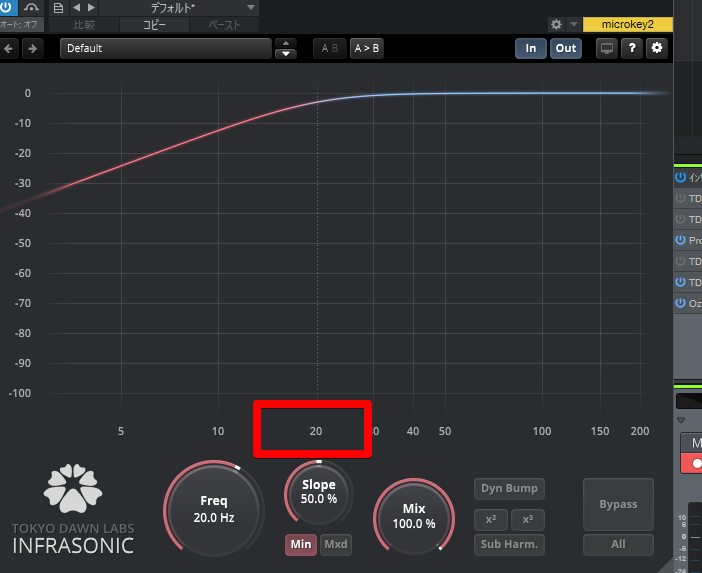The width and height of the screenshot is (702, 573).
Task: Click the blue power icon in the host header
Action: point(8,8)
